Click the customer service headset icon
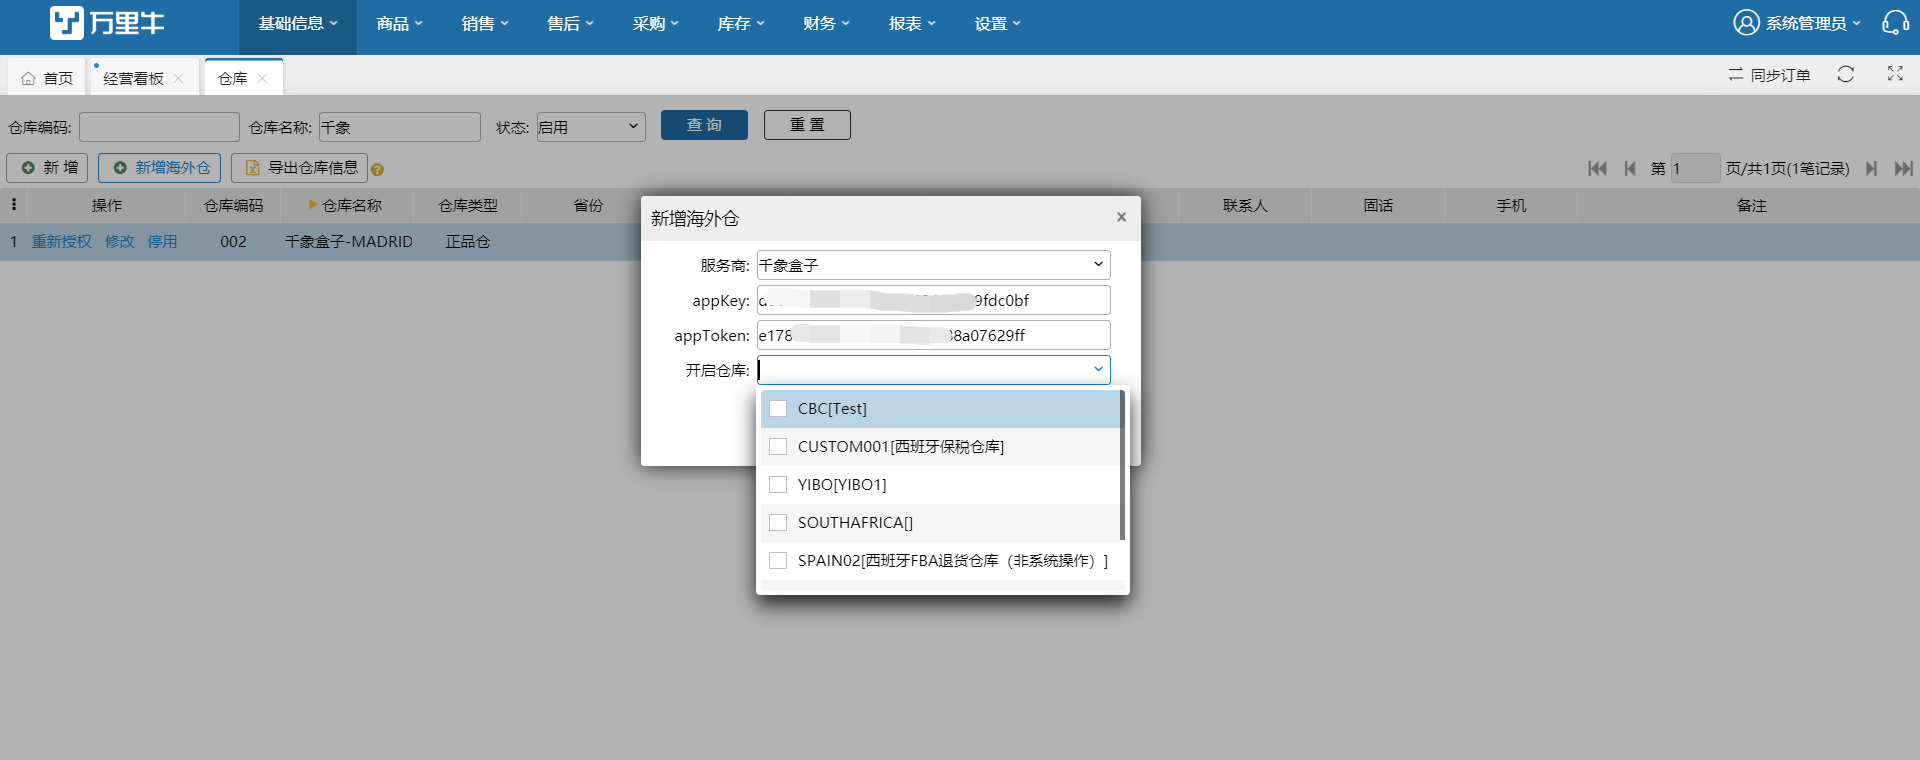 (1895, 23)
